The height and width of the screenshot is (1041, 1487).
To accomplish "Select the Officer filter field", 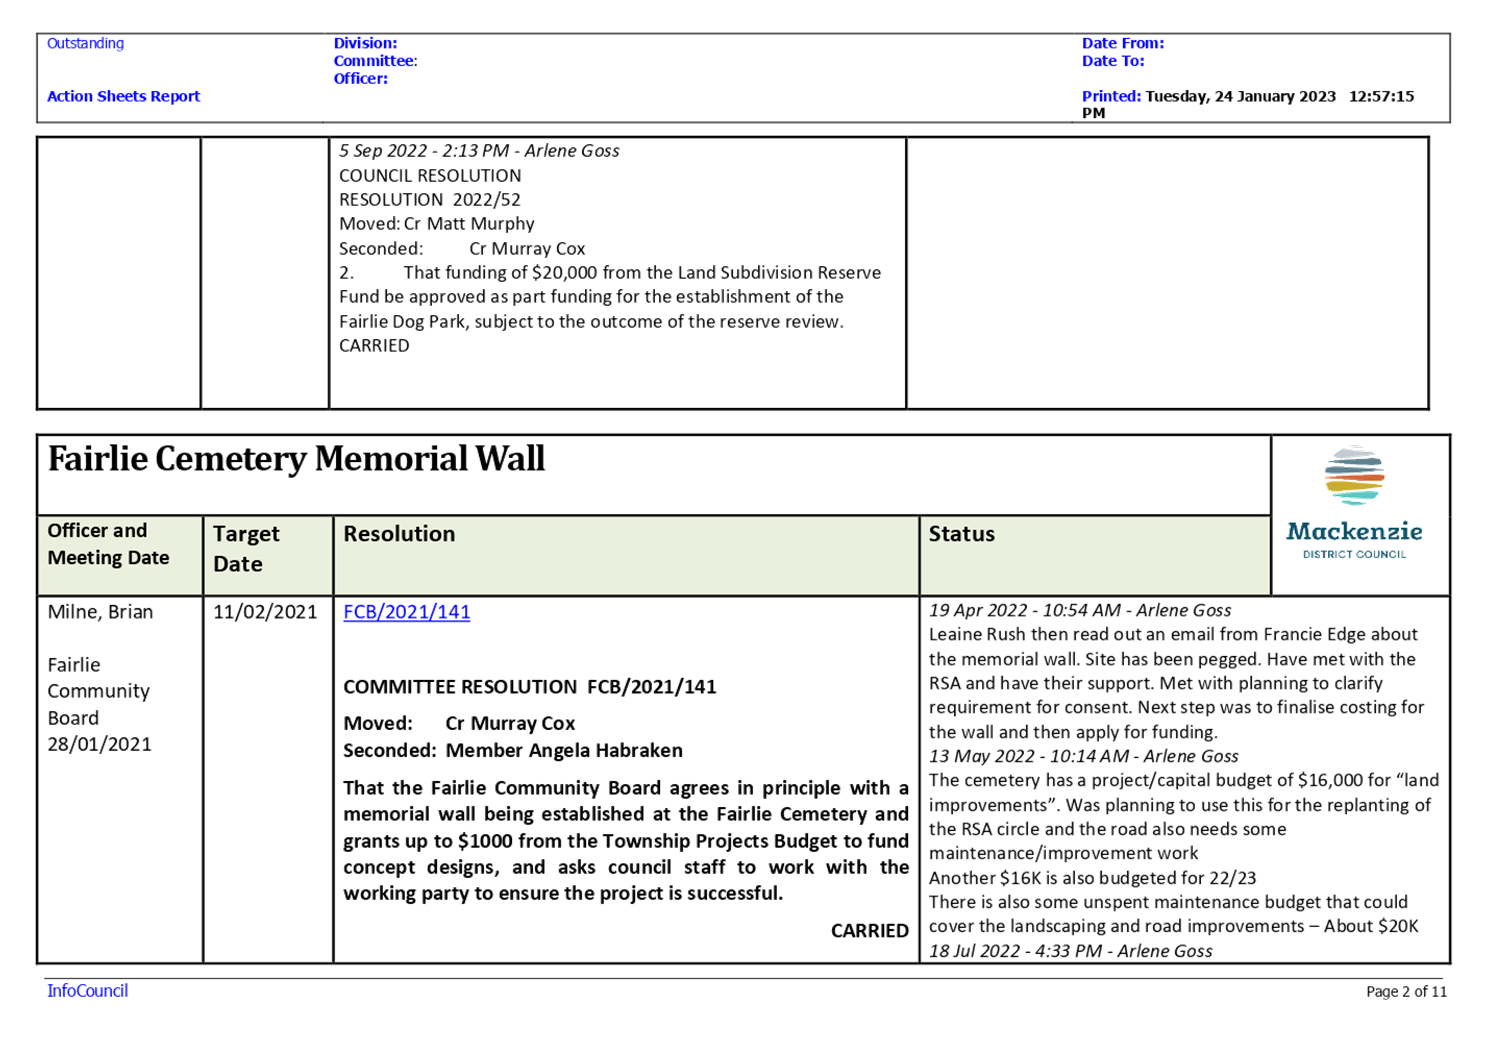I will click(360, 79).
